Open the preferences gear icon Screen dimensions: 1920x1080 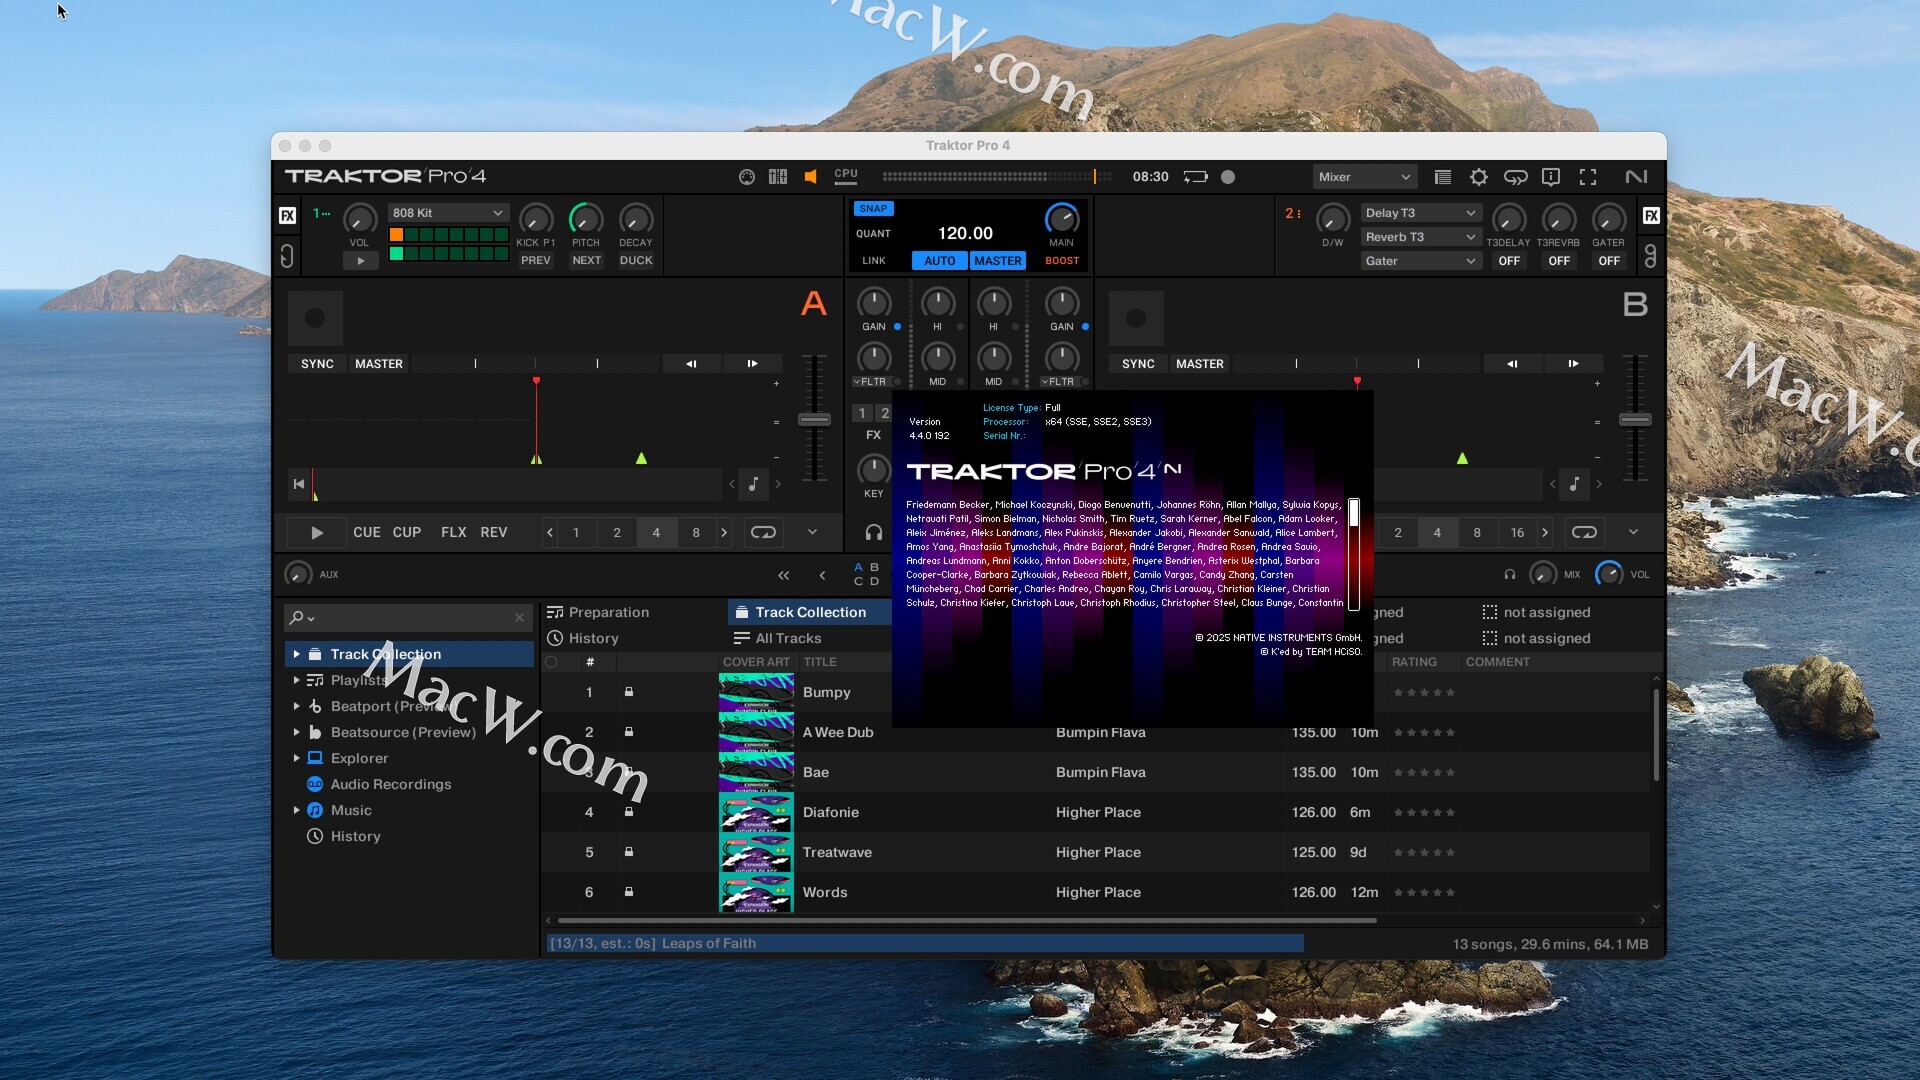[x=1478, y=177]
